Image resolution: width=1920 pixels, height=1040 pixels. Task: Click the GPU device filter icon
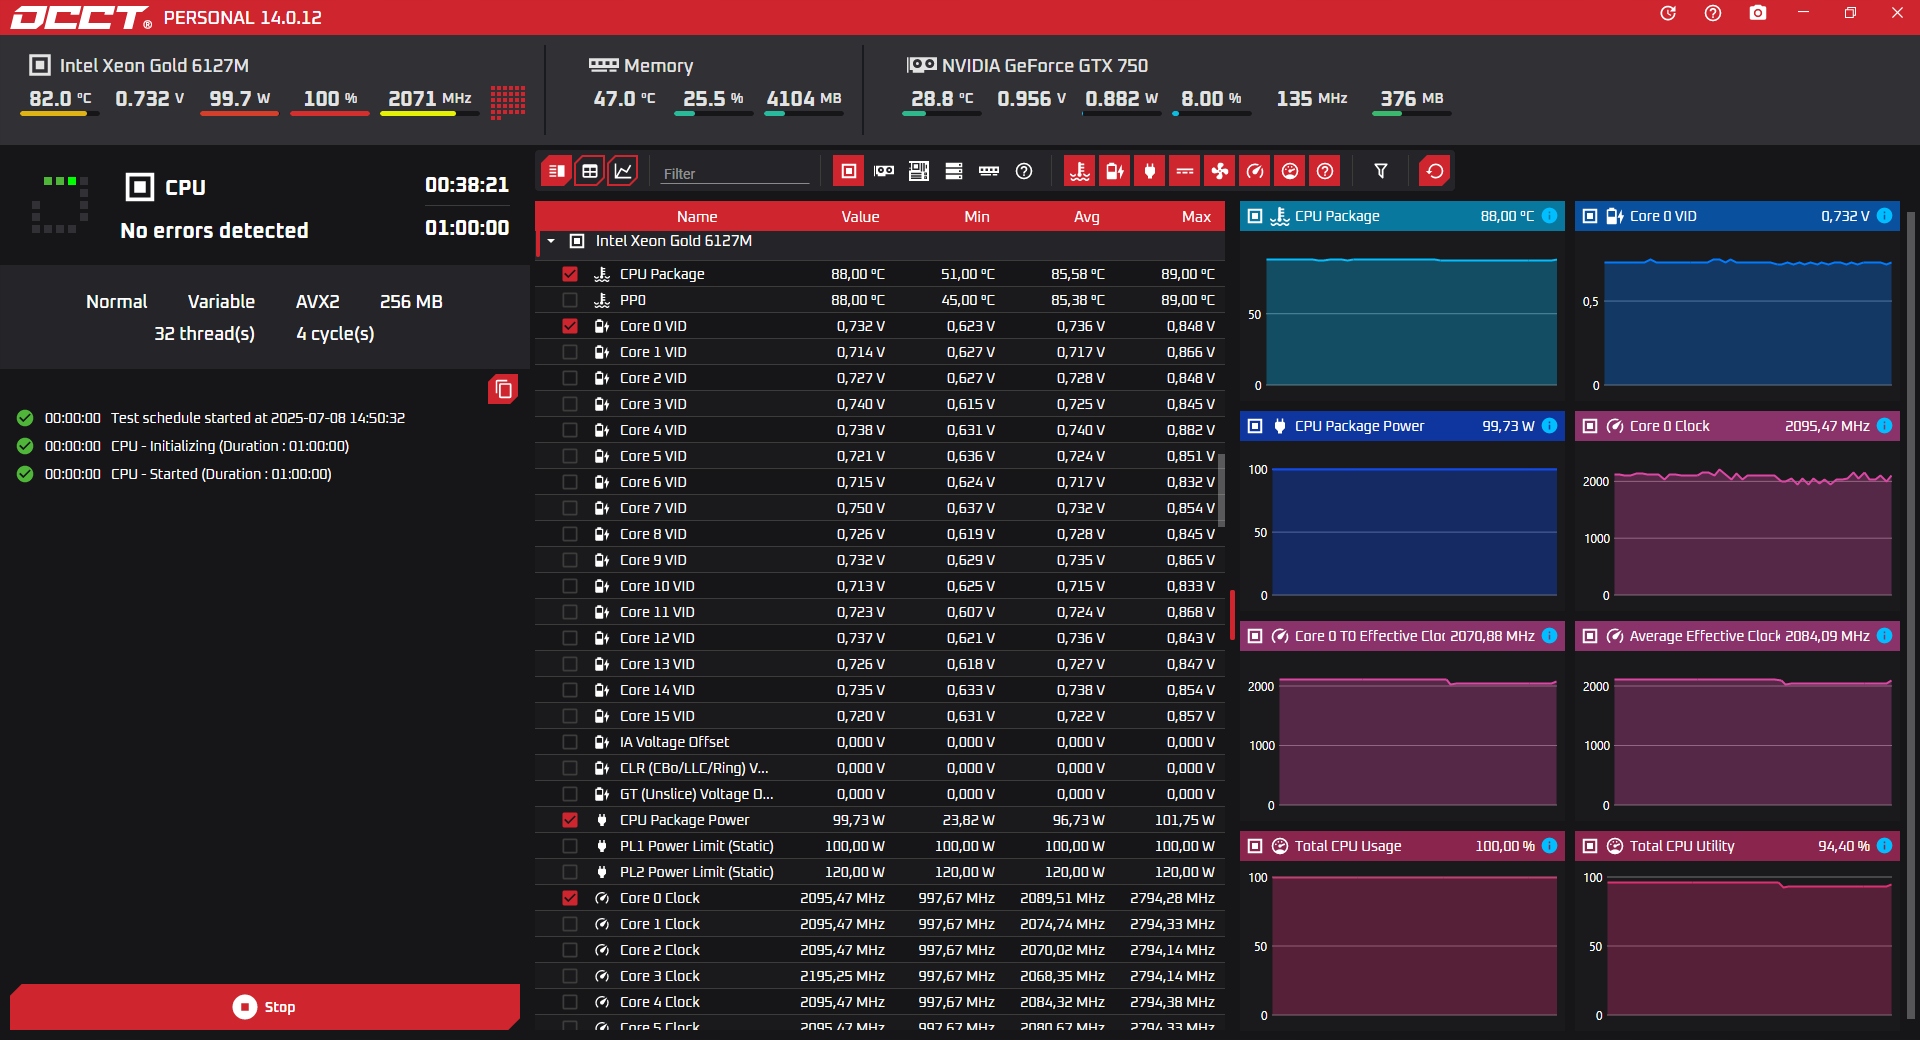tap(884, 171)
